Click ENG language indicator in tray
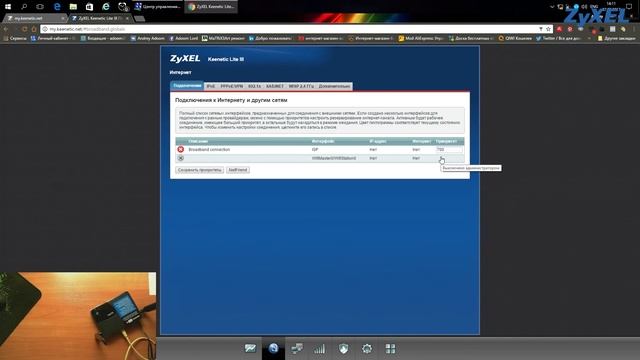This screenshot has height=360, width=640. pyautogui.click(x=594, y=7)
